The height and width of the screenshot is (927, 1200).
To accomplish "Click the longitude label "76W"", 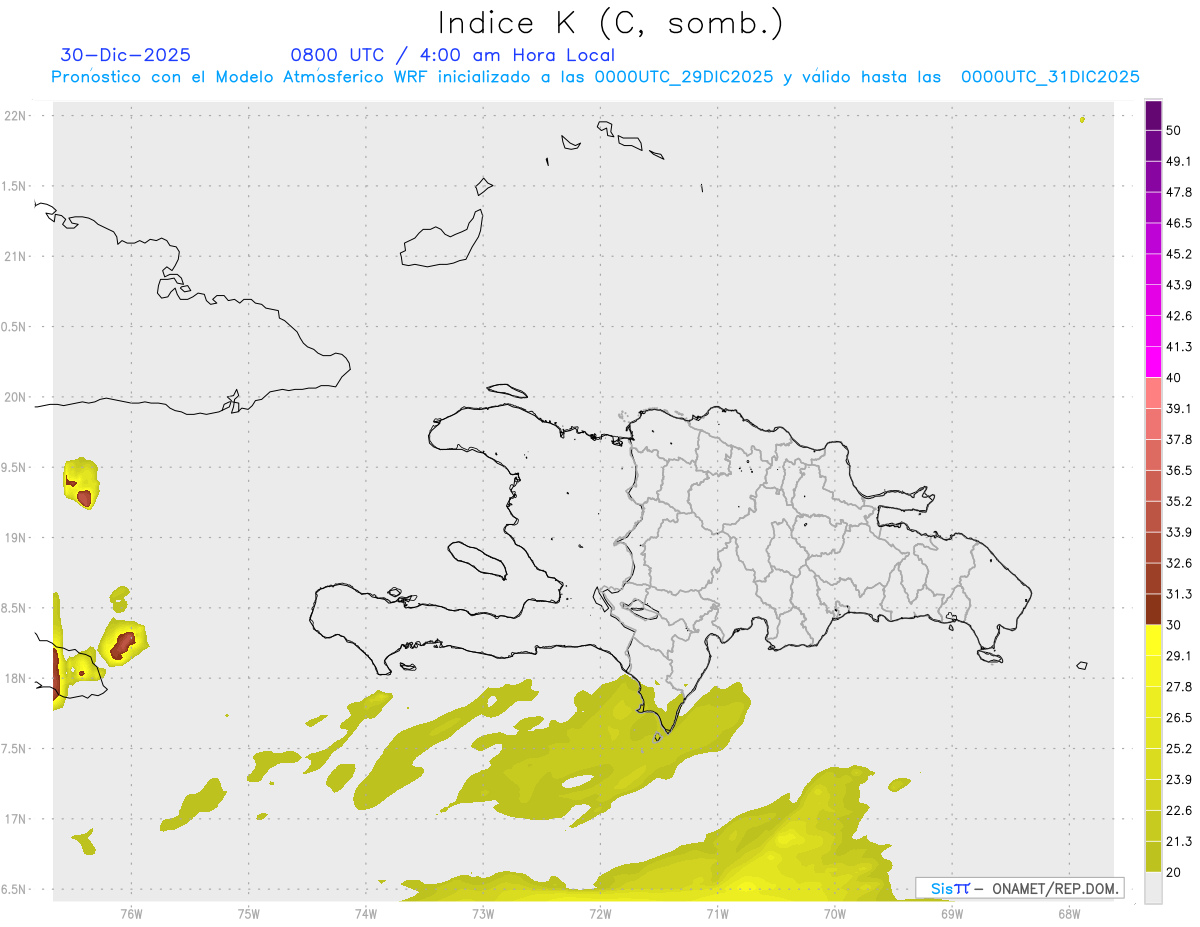I will (131, 914).
